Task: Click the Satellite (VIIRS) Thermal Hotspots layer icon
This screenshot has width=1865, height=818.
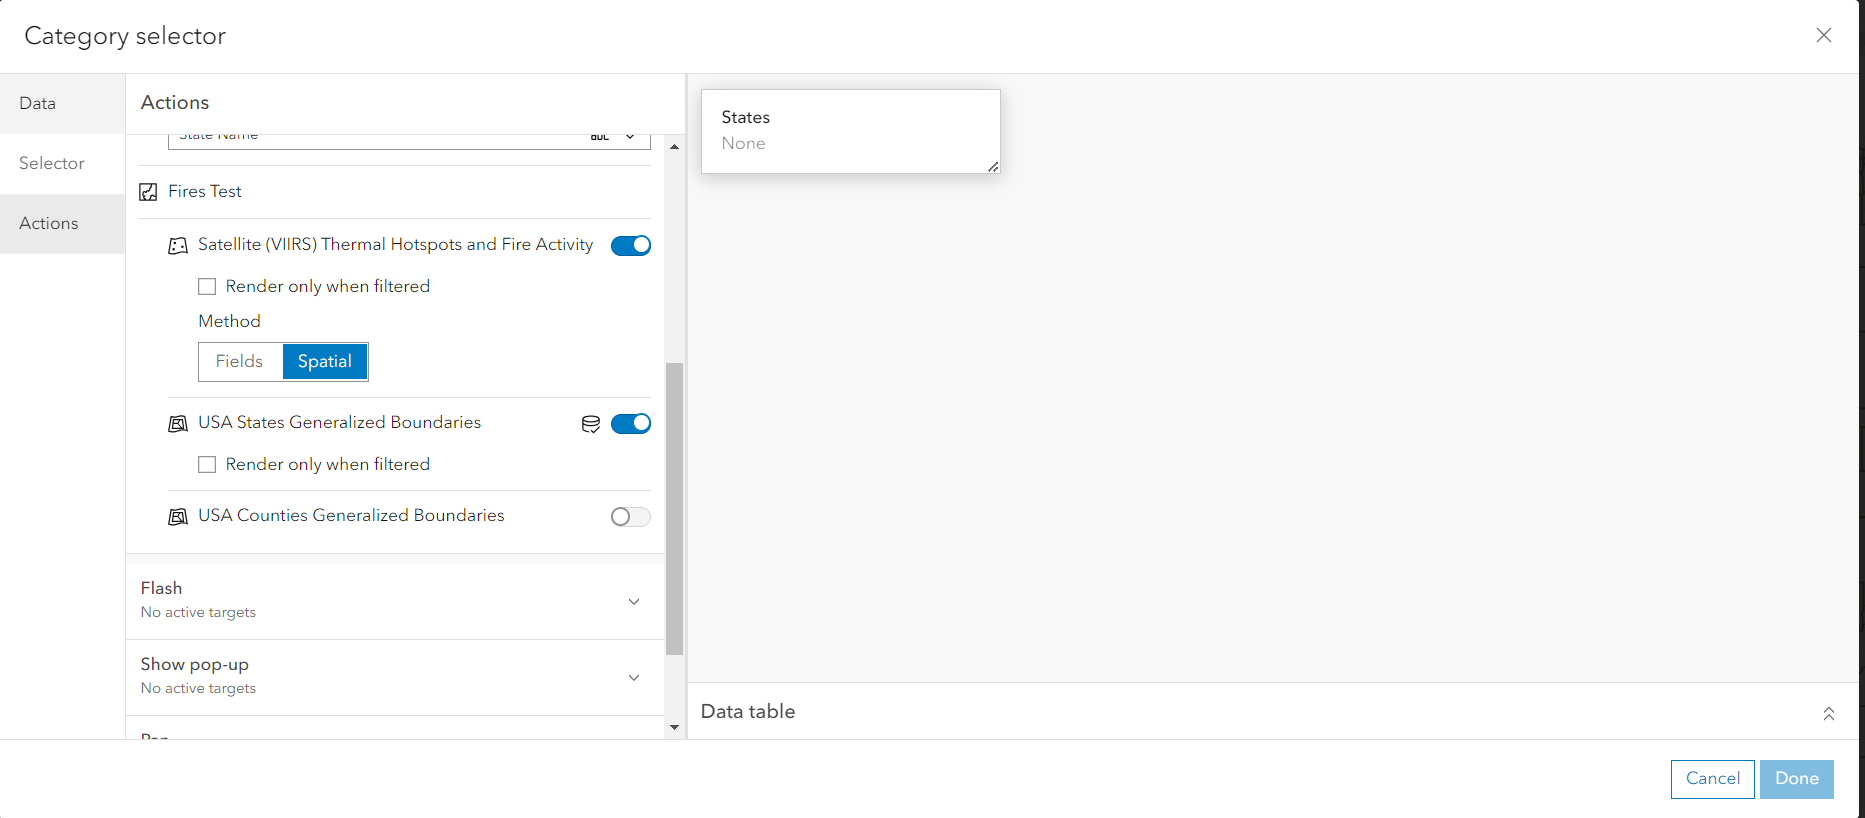Action: point(178,246)
